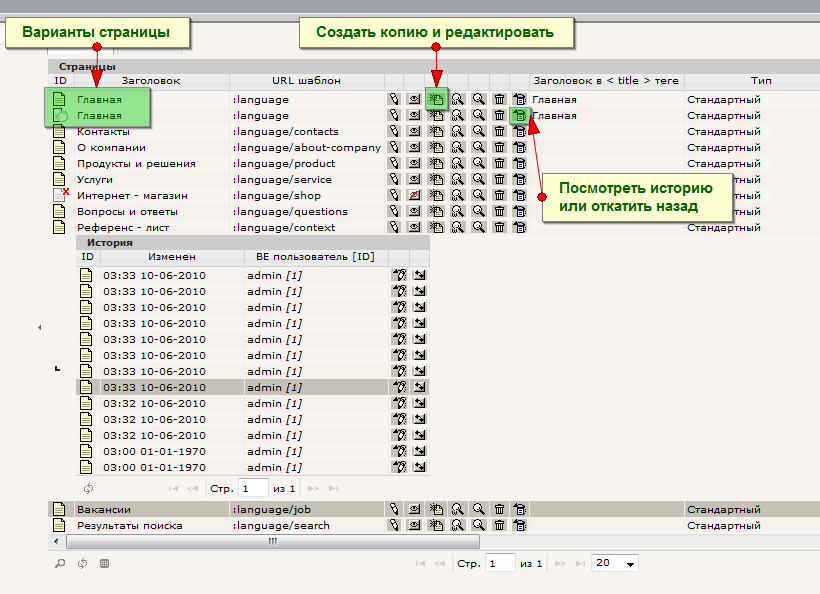The height and width of the screenshot is (594, 820).
Task: Open history icon for second Главная row
Action: 519,116
